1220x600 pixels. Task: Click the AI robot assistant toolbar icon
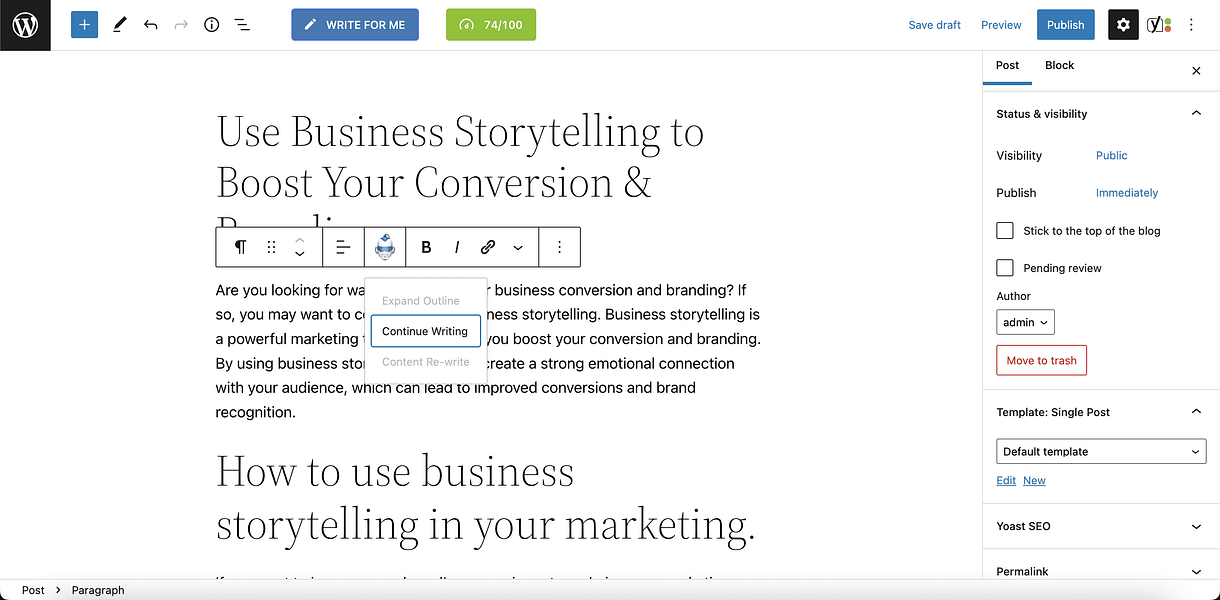[x=385, y=247]
